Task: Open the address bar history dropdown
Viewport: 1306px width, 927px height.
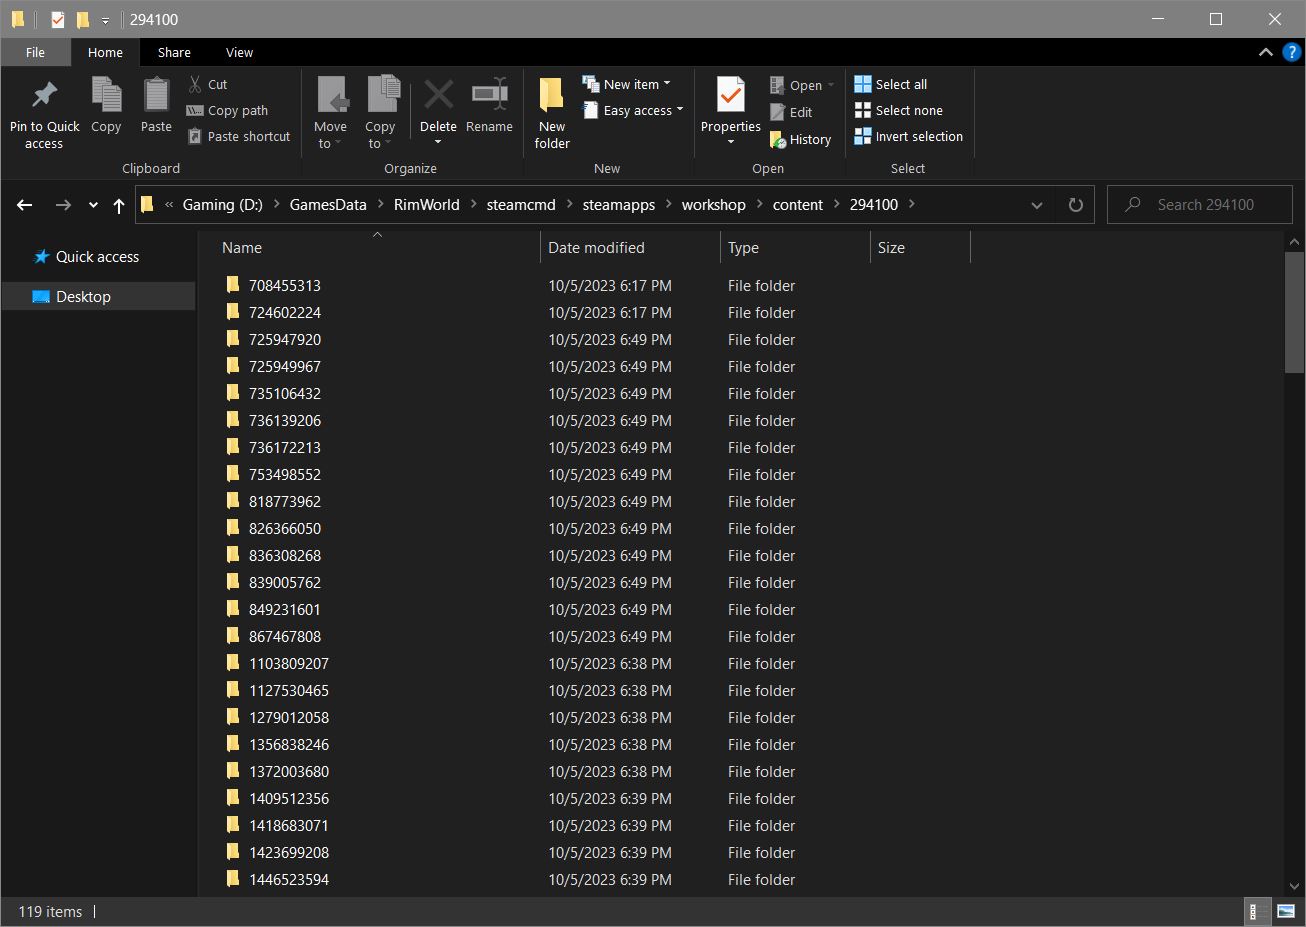Action: (x=1036, y=204)
